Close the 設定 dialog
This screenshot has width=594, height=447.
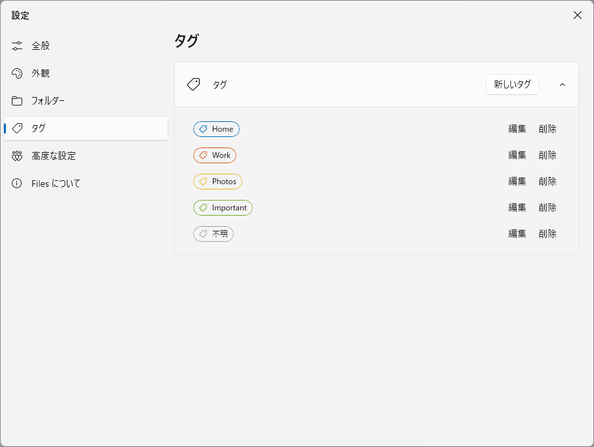(577, 15)
